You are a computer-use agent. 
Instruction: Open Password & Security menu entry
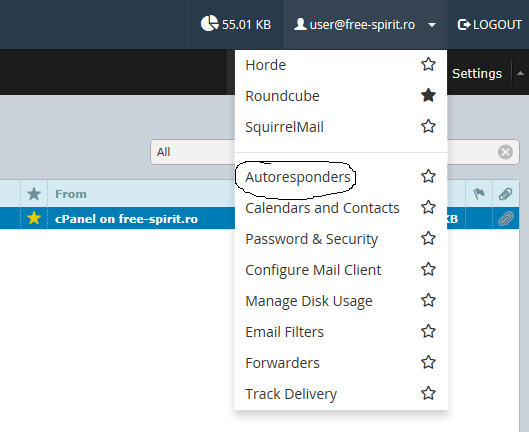tap(311, 239)
